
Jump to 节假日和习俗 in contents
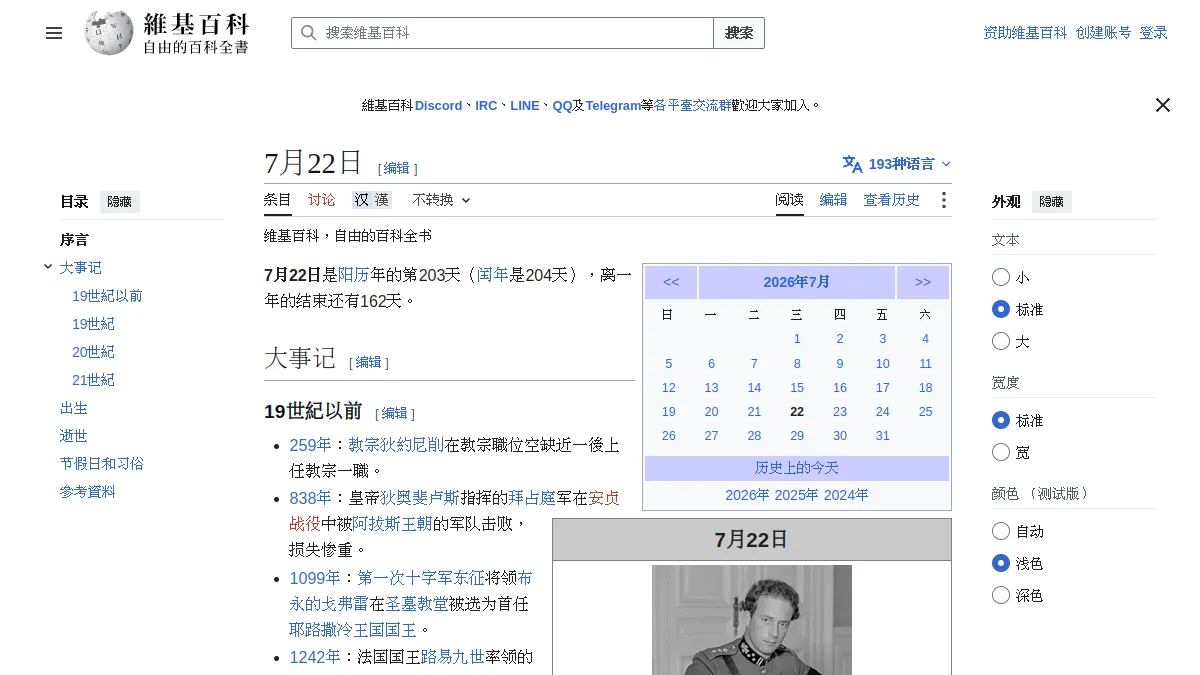pyautogui.click(x=102, y=464)
